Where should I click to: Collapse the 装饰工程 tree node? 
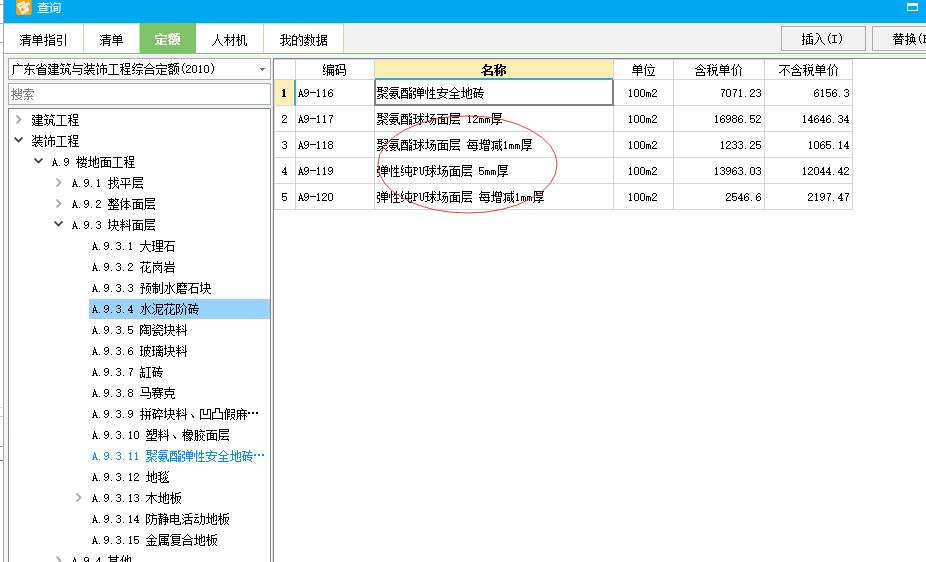pyautogui.click(x=19, y=140)
